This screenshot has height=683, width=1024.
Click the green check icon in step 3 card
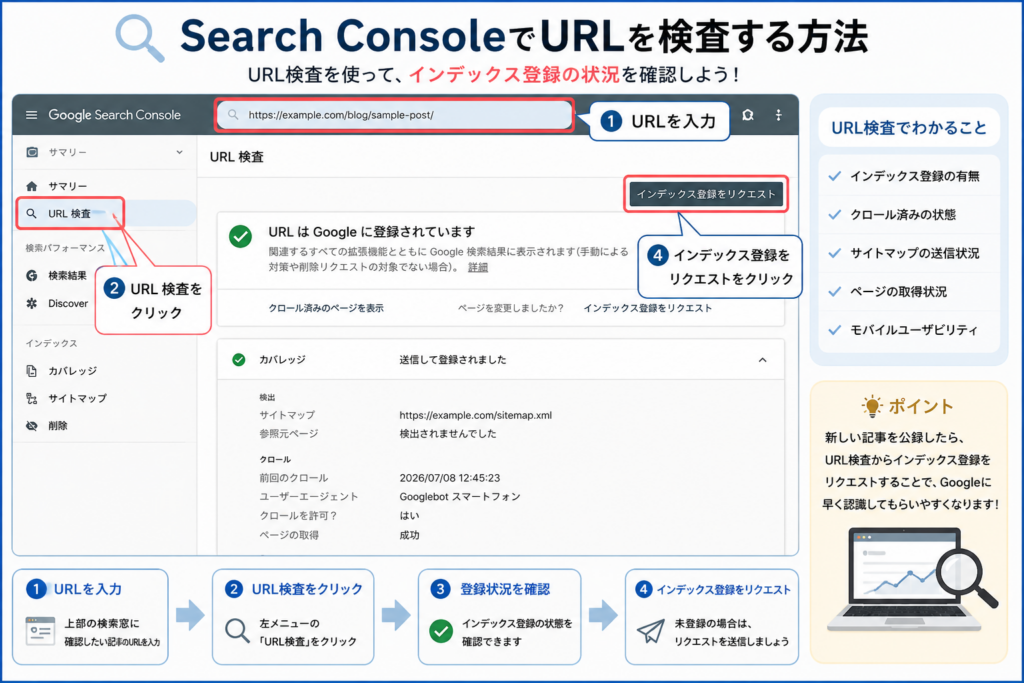(x=441, y=631)
